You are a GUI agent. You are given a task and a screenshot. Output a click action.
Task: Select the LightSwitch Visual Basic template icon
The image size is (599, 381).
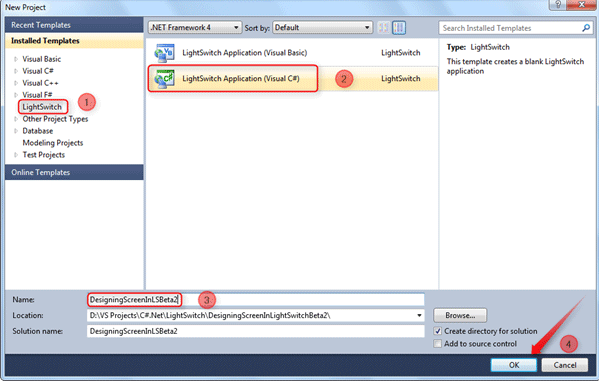(164, 53)
